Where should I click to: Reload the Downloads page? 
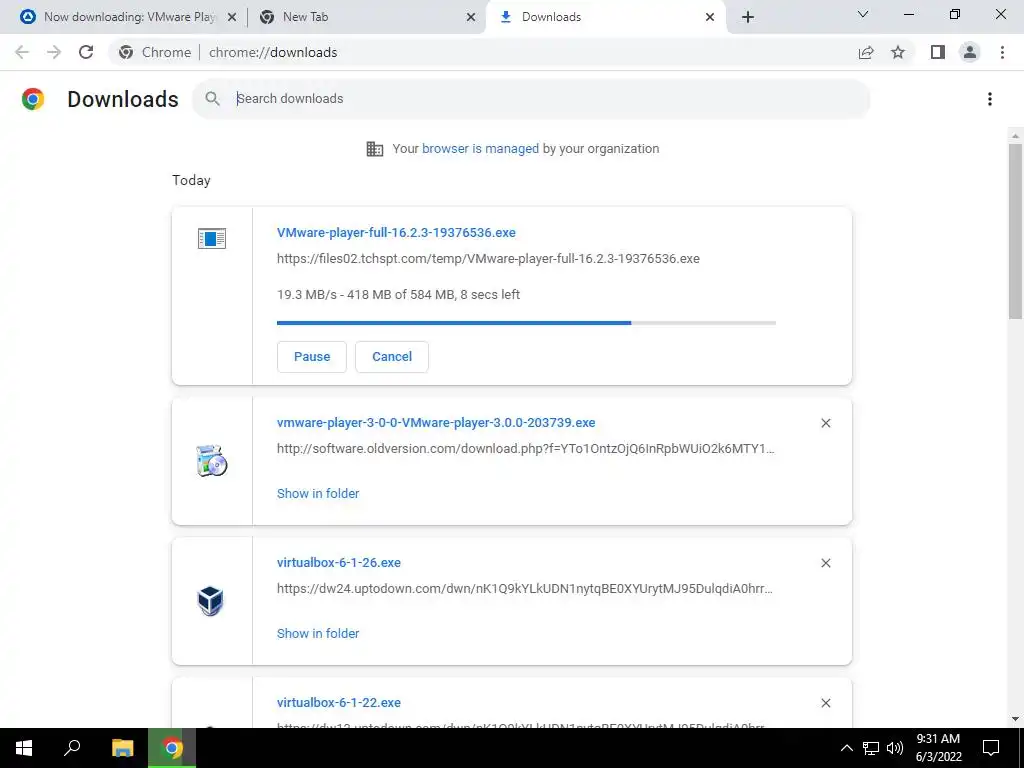pos(86,52)
